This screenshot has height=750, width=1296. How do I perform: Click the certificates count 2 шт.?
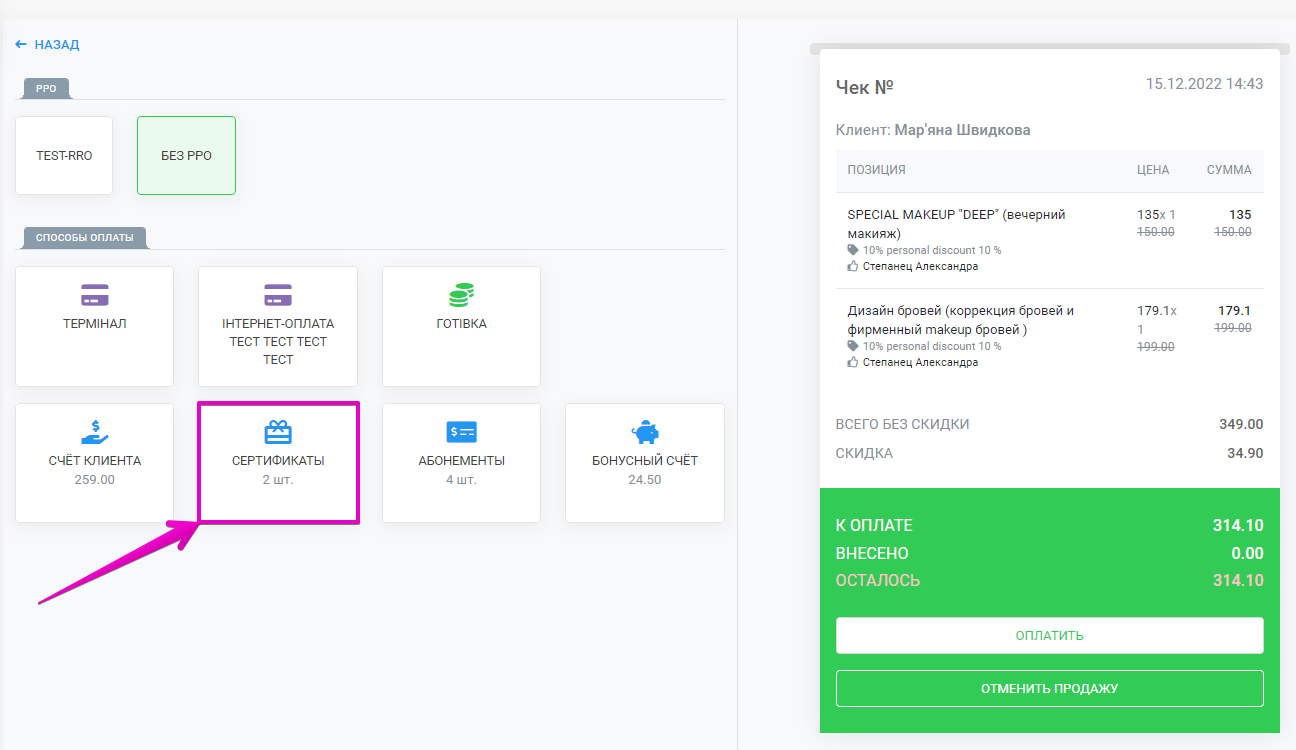point(278,480)
